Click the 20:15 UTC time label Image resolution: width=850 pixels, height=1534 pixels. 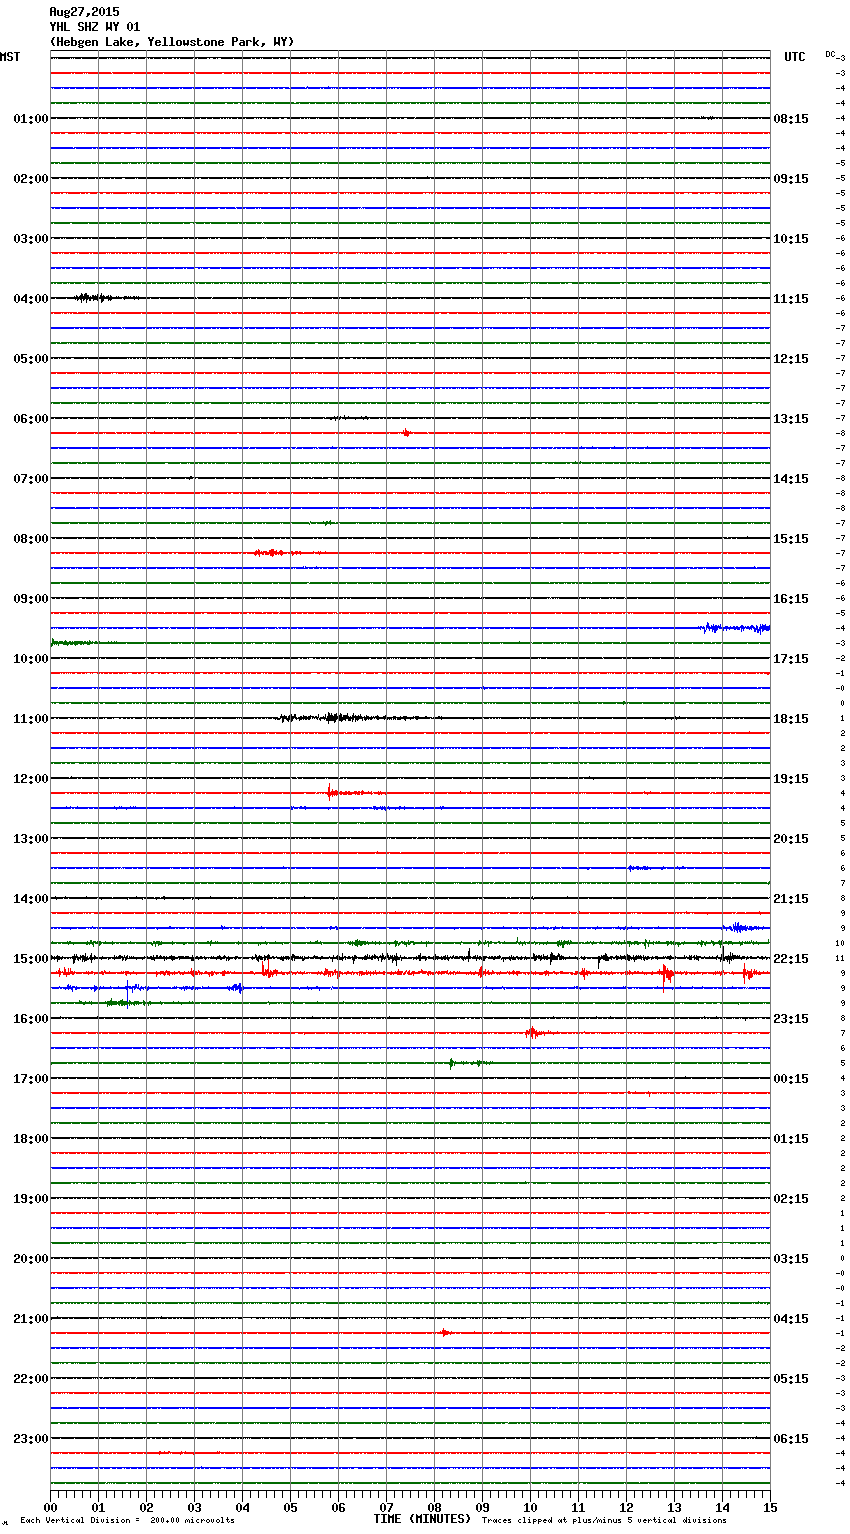click(x=791, y=839)
